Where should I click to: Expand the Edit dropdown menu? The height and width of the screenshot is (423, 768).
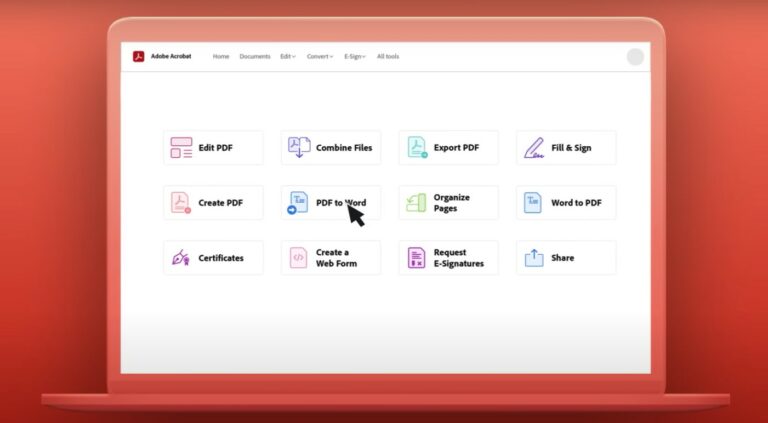[287, 57]
